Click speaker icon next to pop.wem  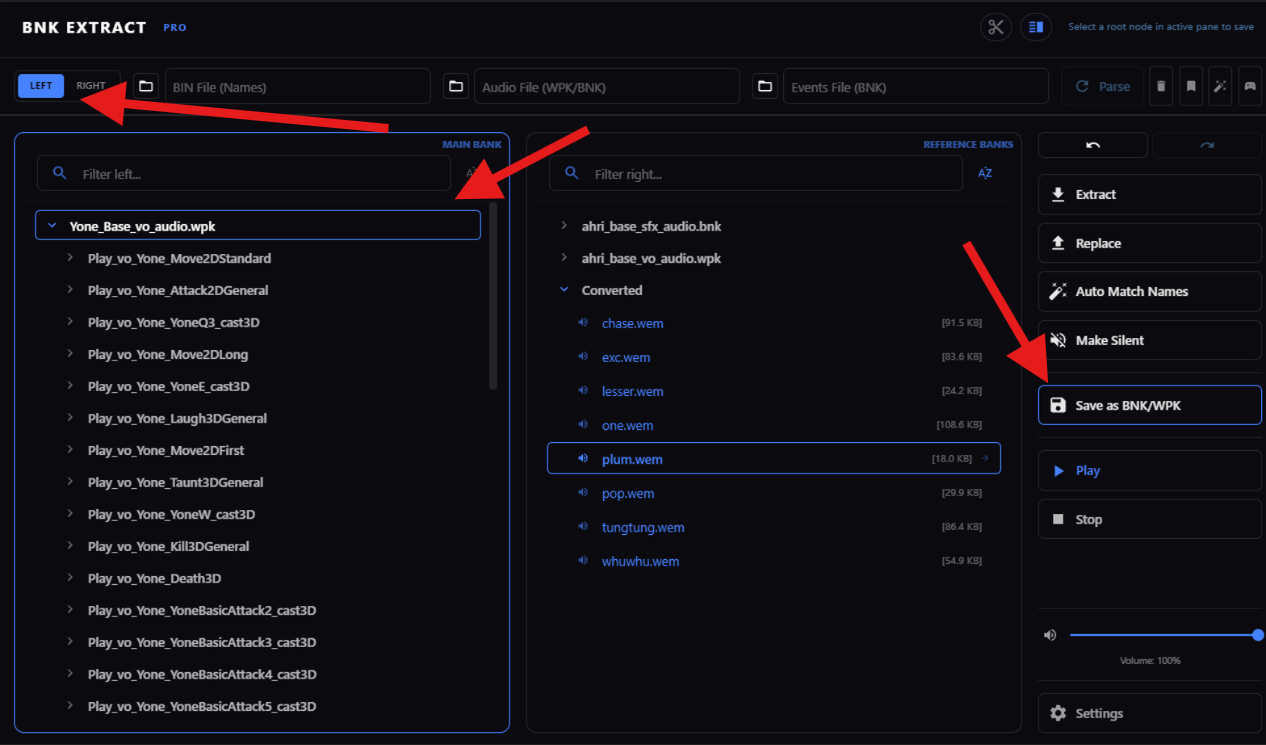coord(583,492)
